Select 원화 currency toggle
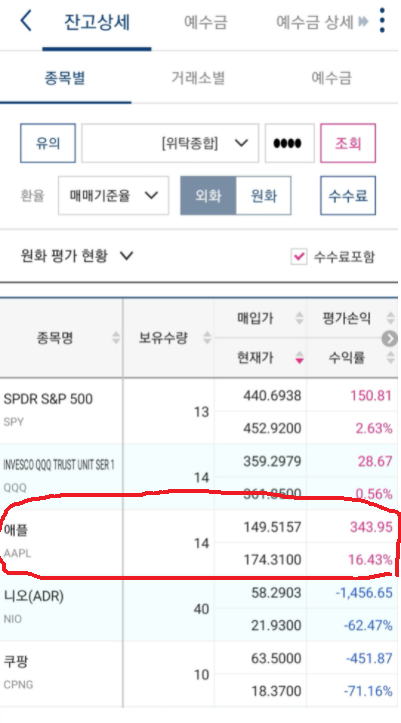The image size is (401, 723). (x=264, y=196)
